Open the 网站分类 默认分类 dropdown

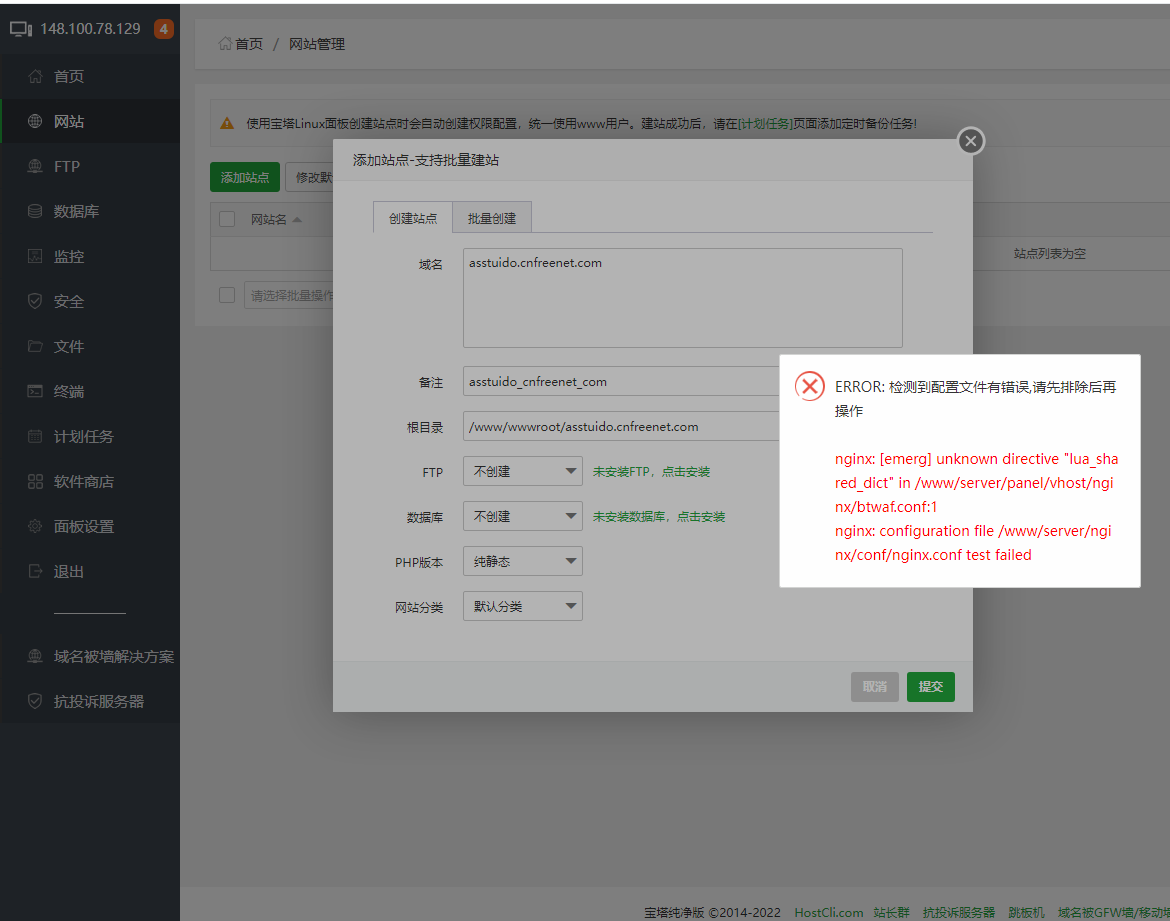(522, 606)
